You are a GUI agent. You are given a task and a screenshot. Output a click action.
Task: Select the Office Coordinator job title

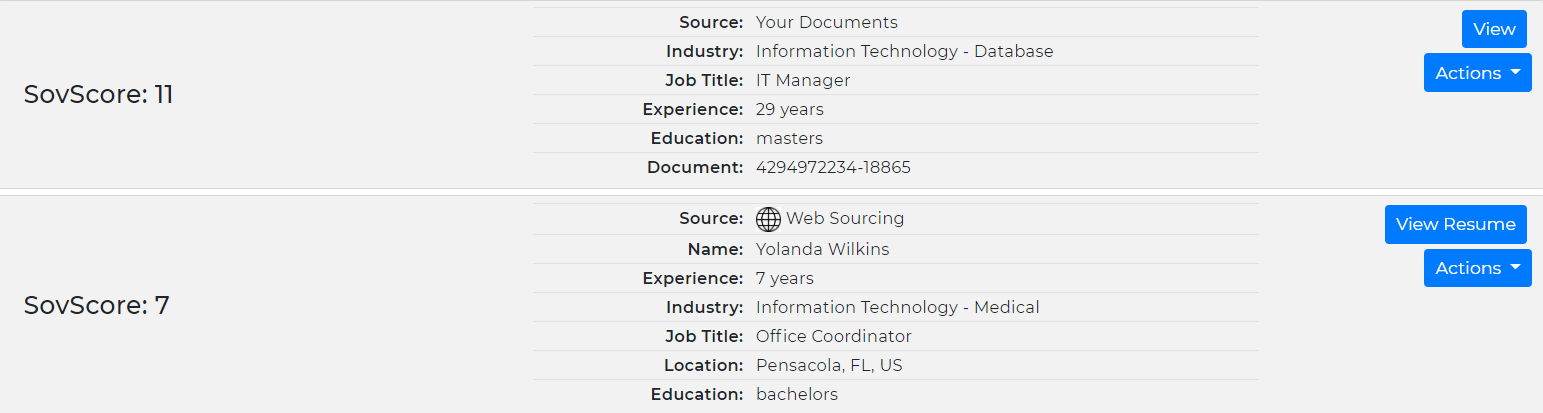pyautogui.click(x=833, y=336)
